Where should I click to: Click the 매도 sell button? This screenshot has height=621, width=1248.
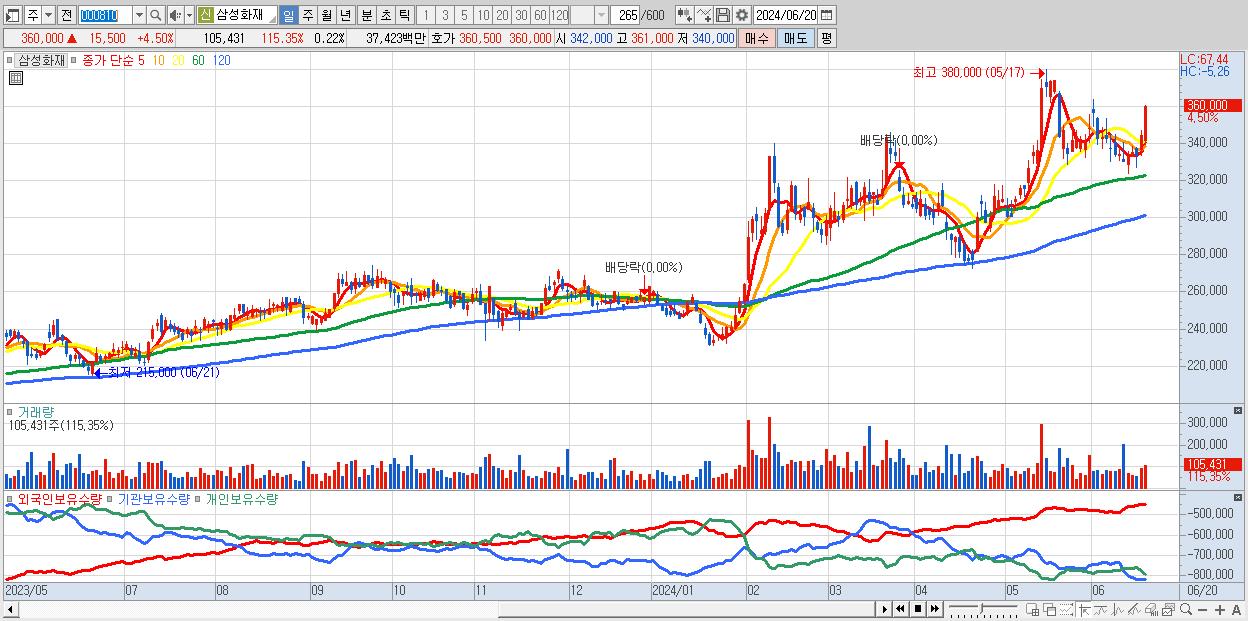point(795,38)
